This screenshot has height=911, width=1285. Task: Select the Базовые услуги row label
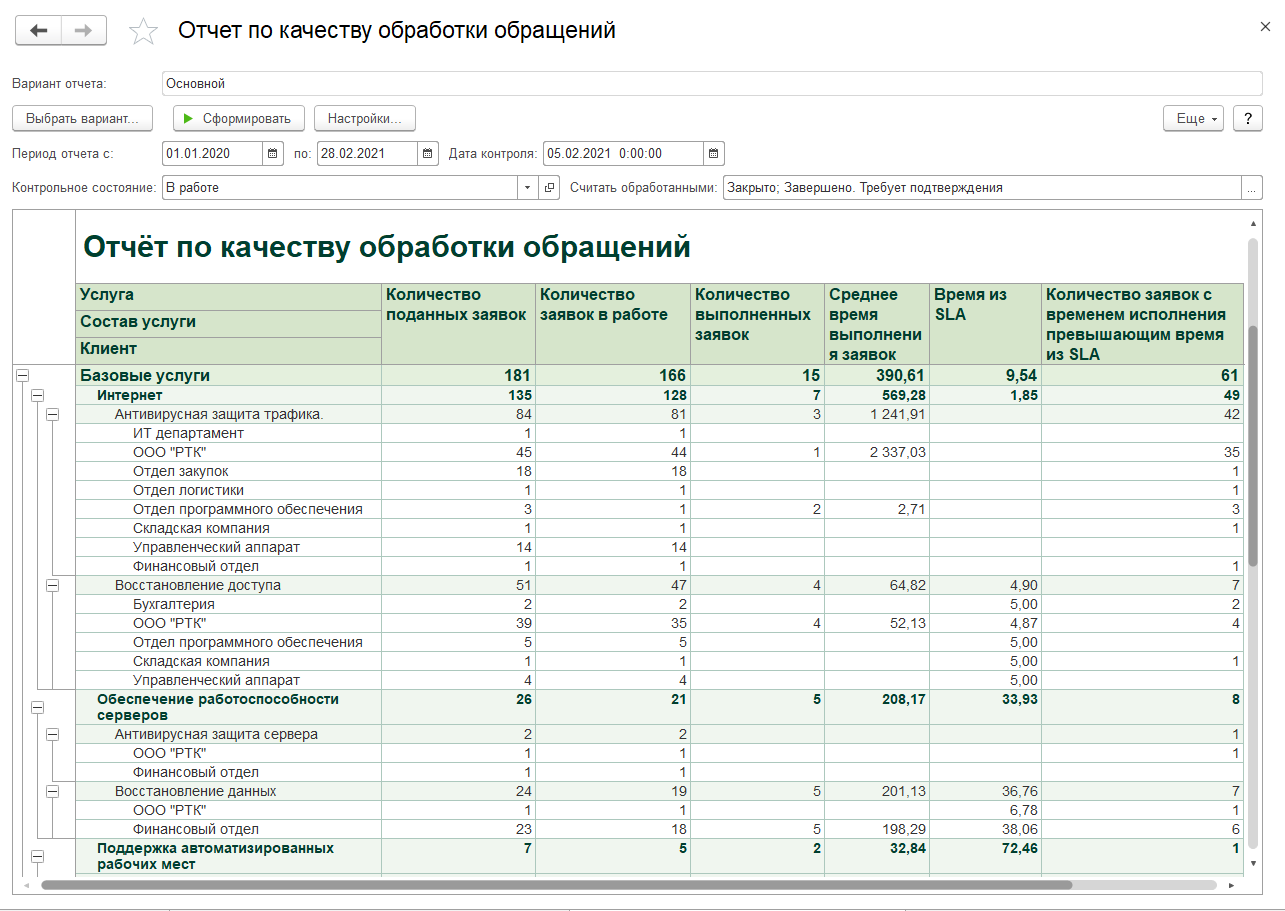click(145, 376)
